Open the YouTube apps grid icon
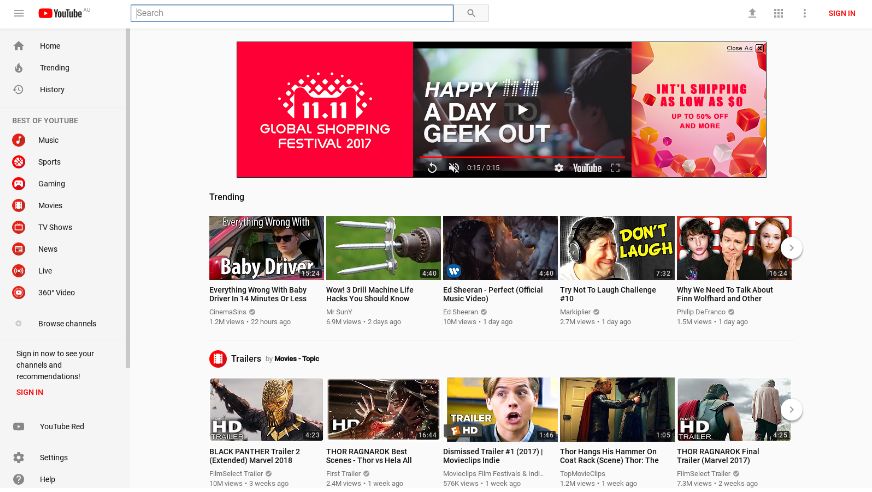The image size is (872, 492). coord(778,13)
